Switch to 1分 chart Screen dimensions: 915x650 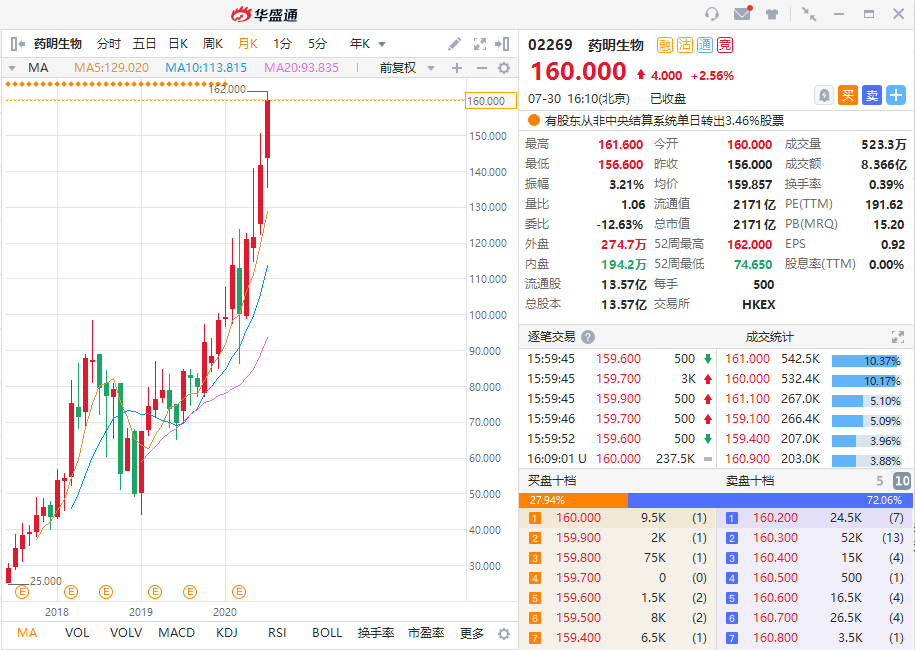(x=282, y=44)
